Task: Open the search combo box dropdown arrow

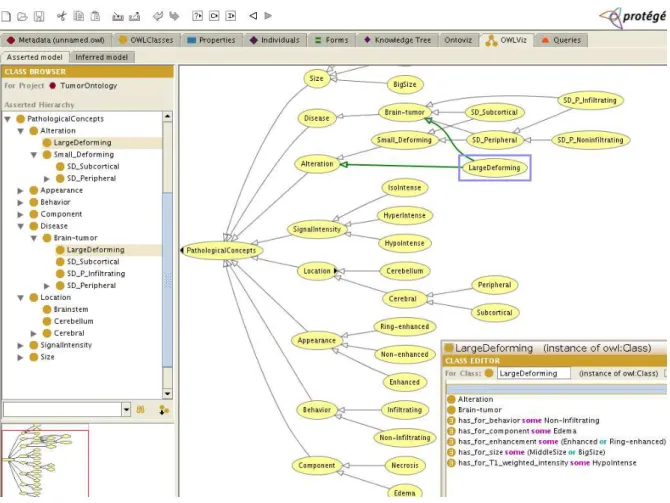Action: 126,410
